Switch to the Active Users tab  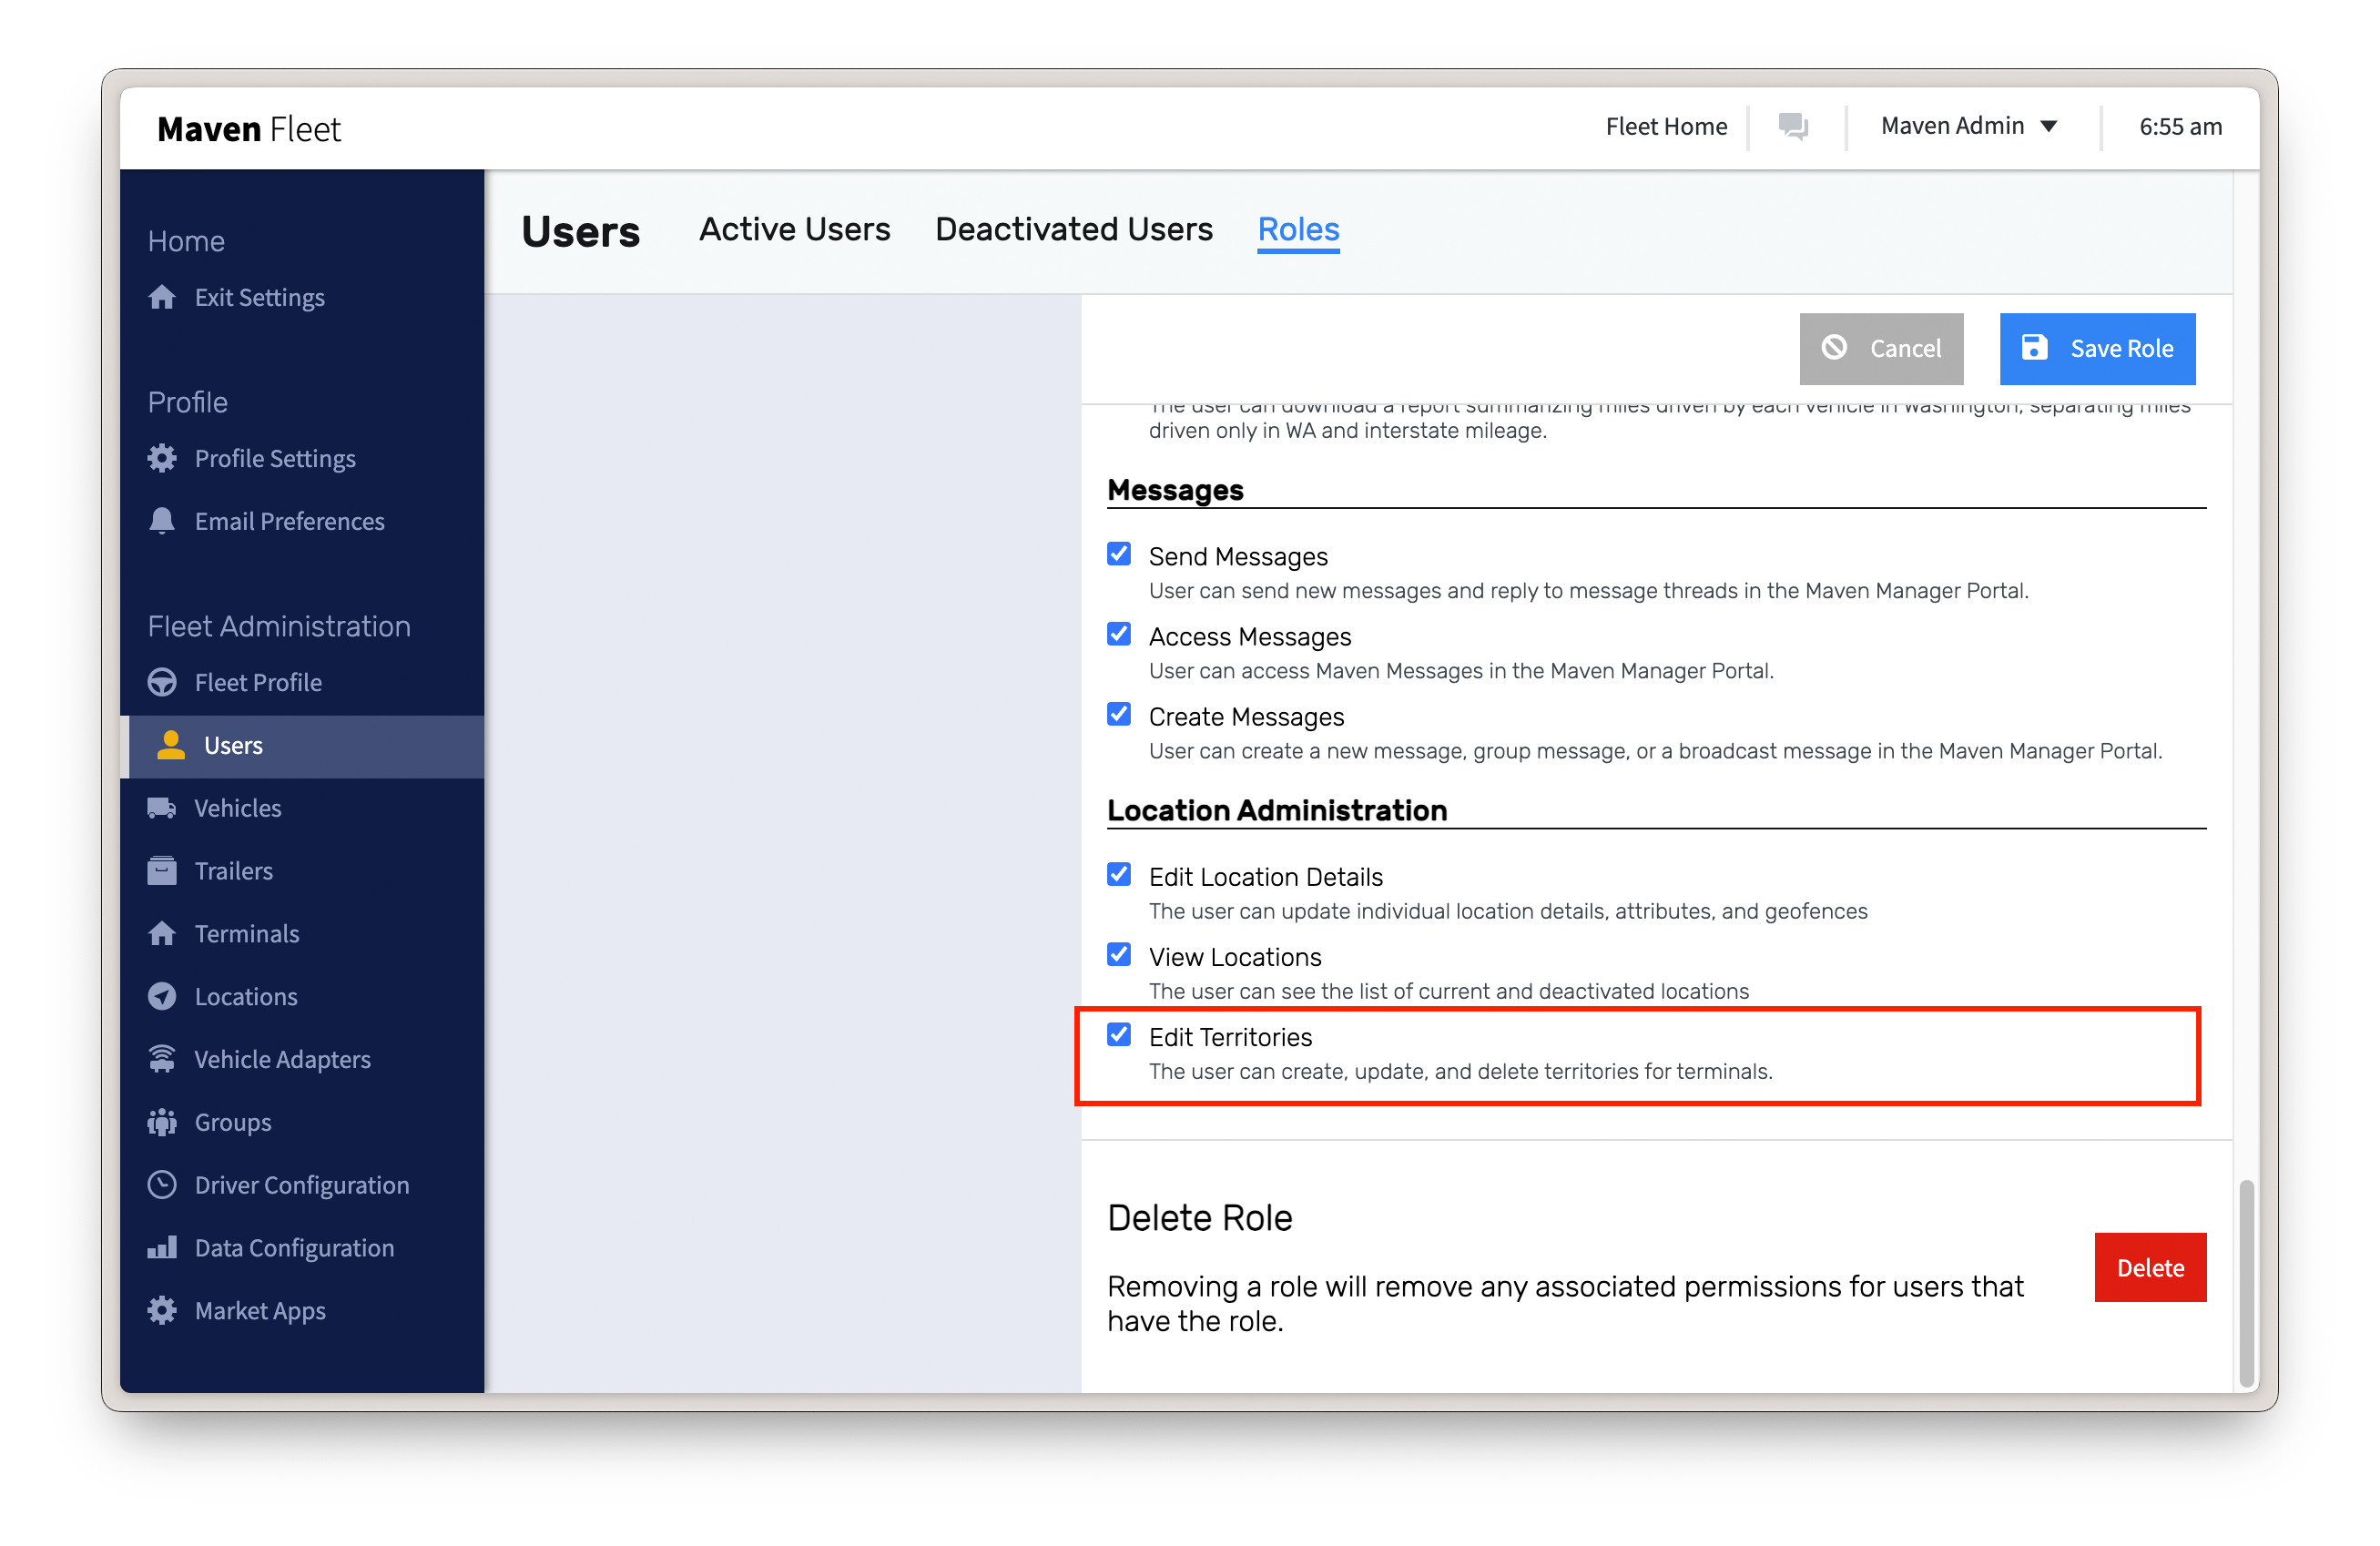[794, 230]
